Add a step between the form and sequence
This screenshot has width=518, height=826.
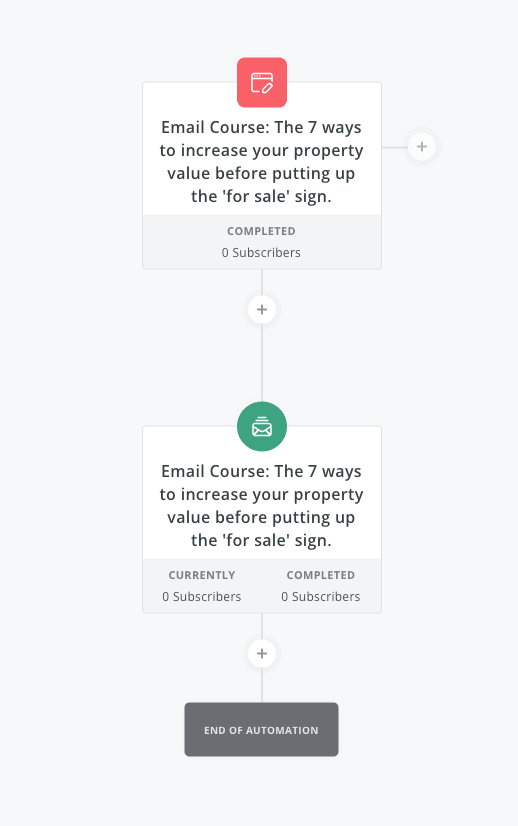262,309
